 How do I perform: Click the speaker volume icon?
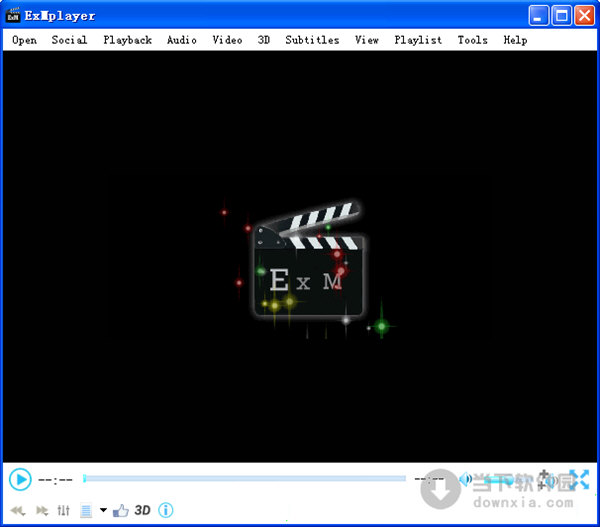(x=465, y=479)
